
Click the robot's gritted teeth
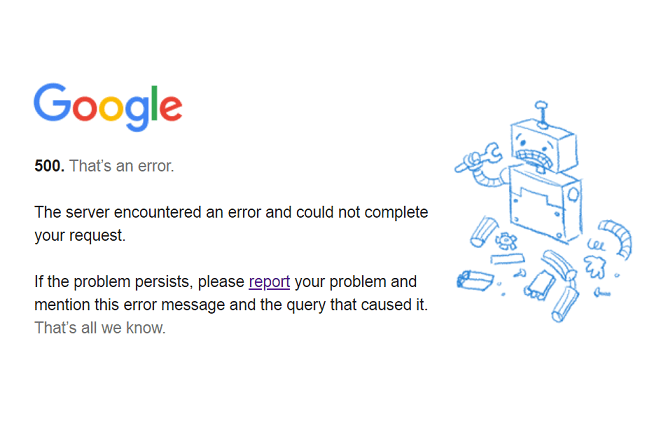click(x=535, y=159)
